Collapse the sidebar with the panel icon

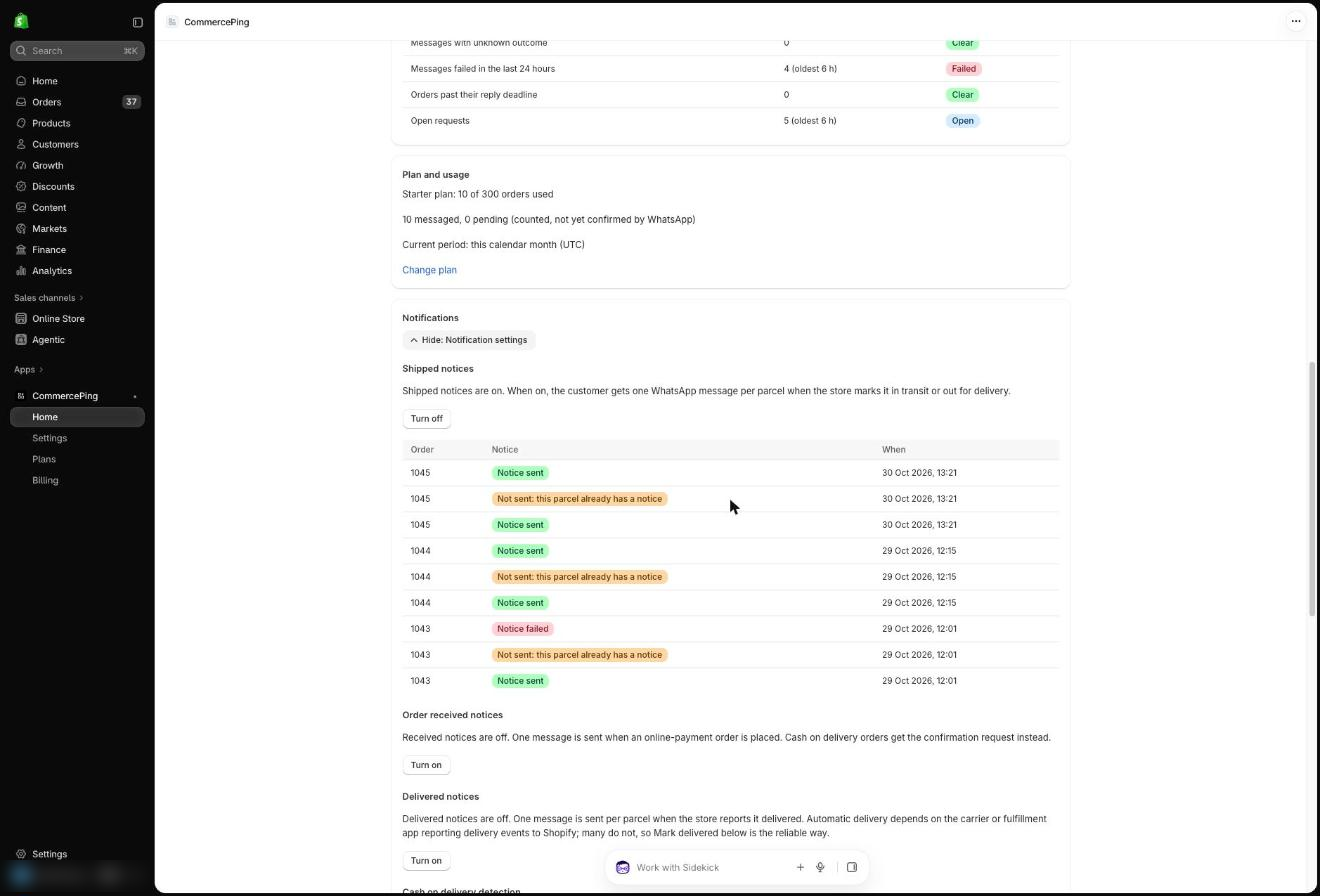(138, 22)
